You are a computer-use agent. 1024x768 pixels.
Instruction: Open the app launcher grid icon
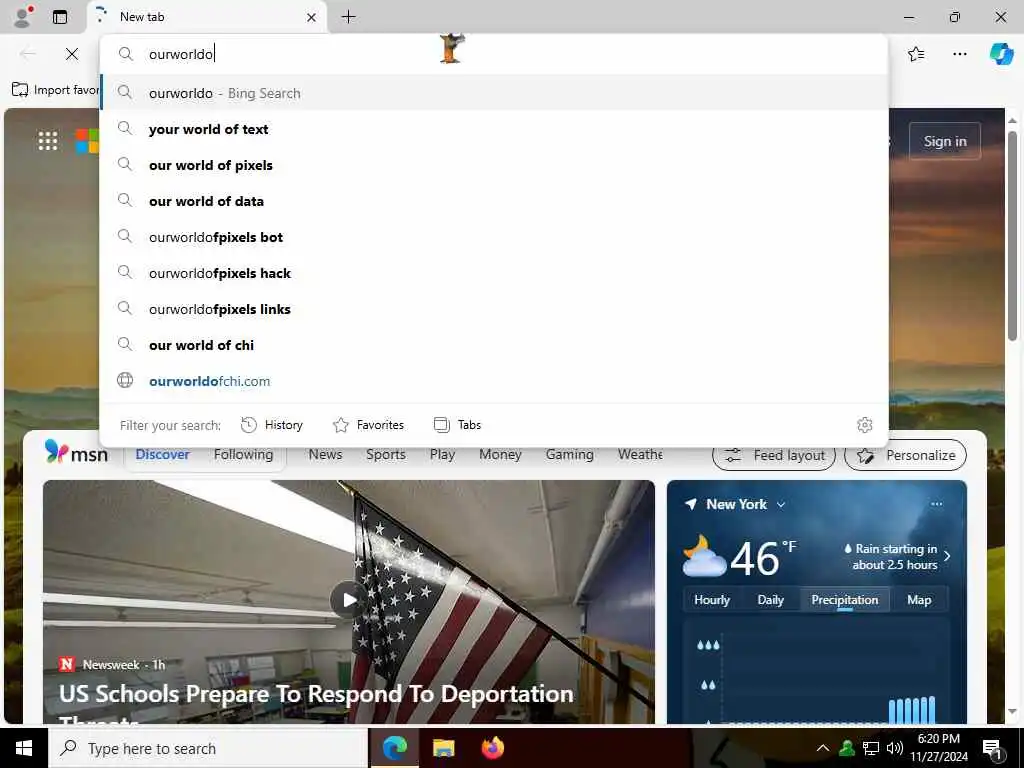(48, 140)
